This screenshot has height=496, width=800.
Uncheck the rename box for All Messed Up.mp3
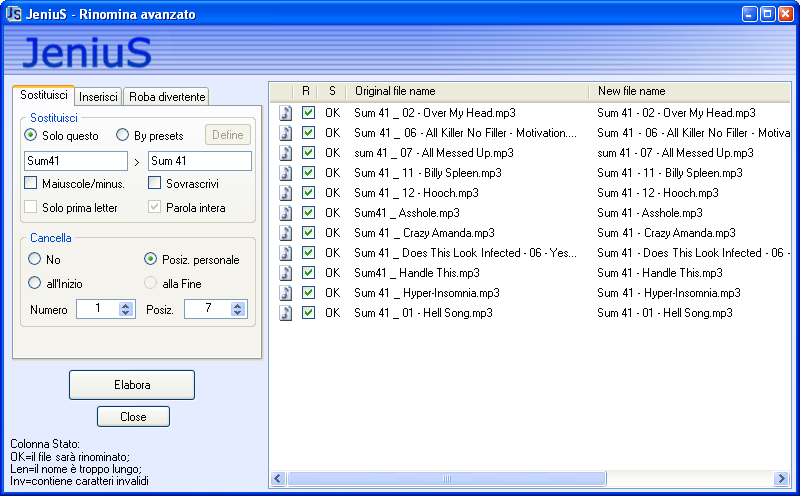click(x=308, y=152)
